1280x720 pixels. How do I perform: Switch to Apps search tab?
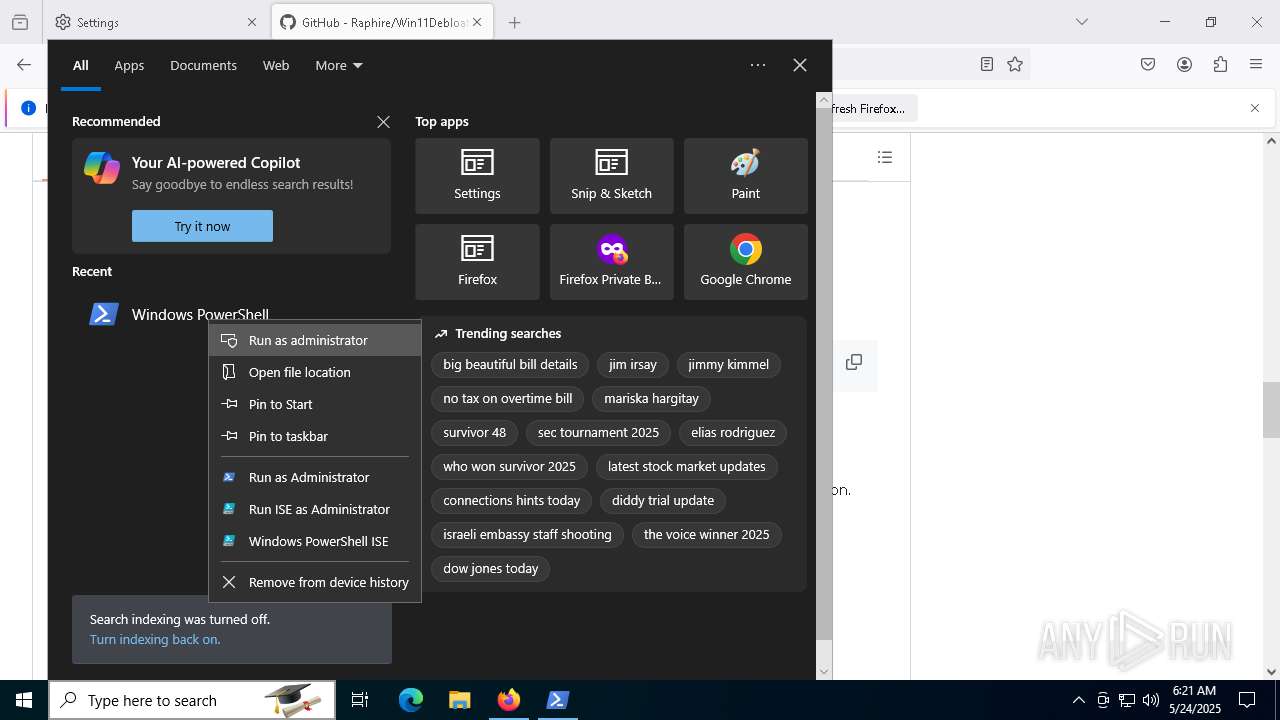pos(129,65)
